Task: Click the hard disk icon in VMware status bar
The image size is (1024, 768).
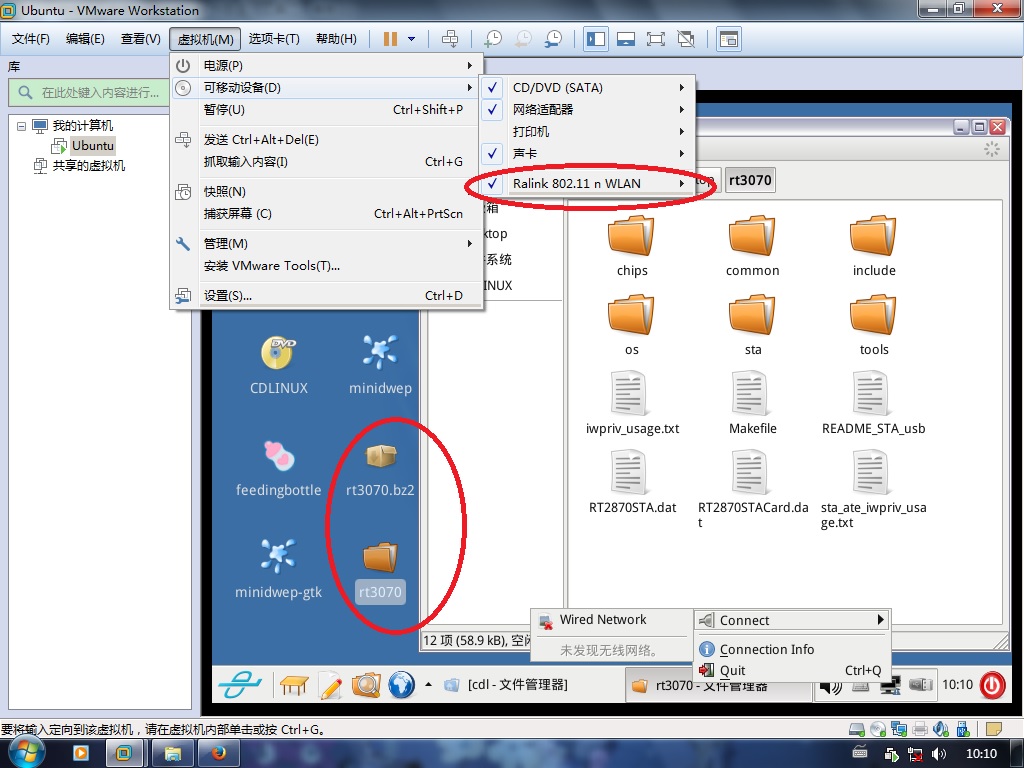Action: click(x=857, y=729)
